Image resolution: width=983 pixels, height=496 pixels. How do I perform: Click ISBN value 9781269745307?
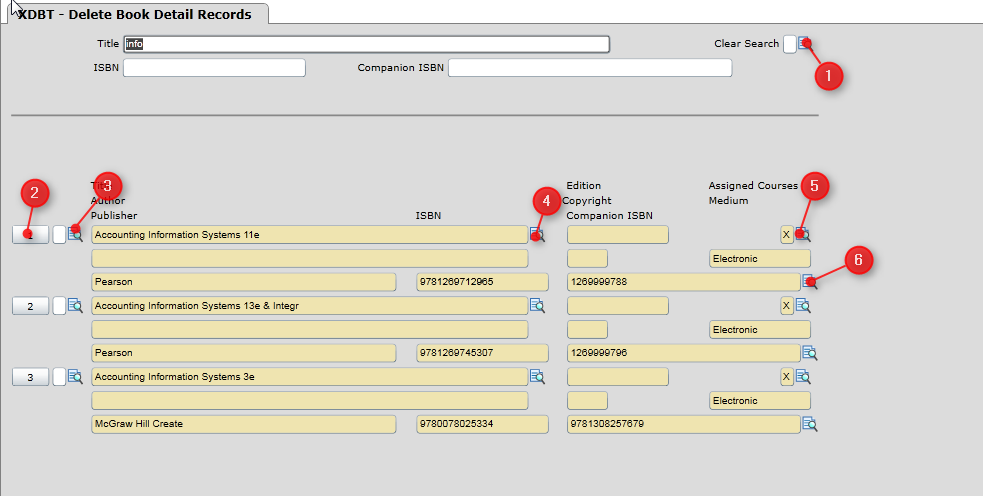tap(482, 353)
